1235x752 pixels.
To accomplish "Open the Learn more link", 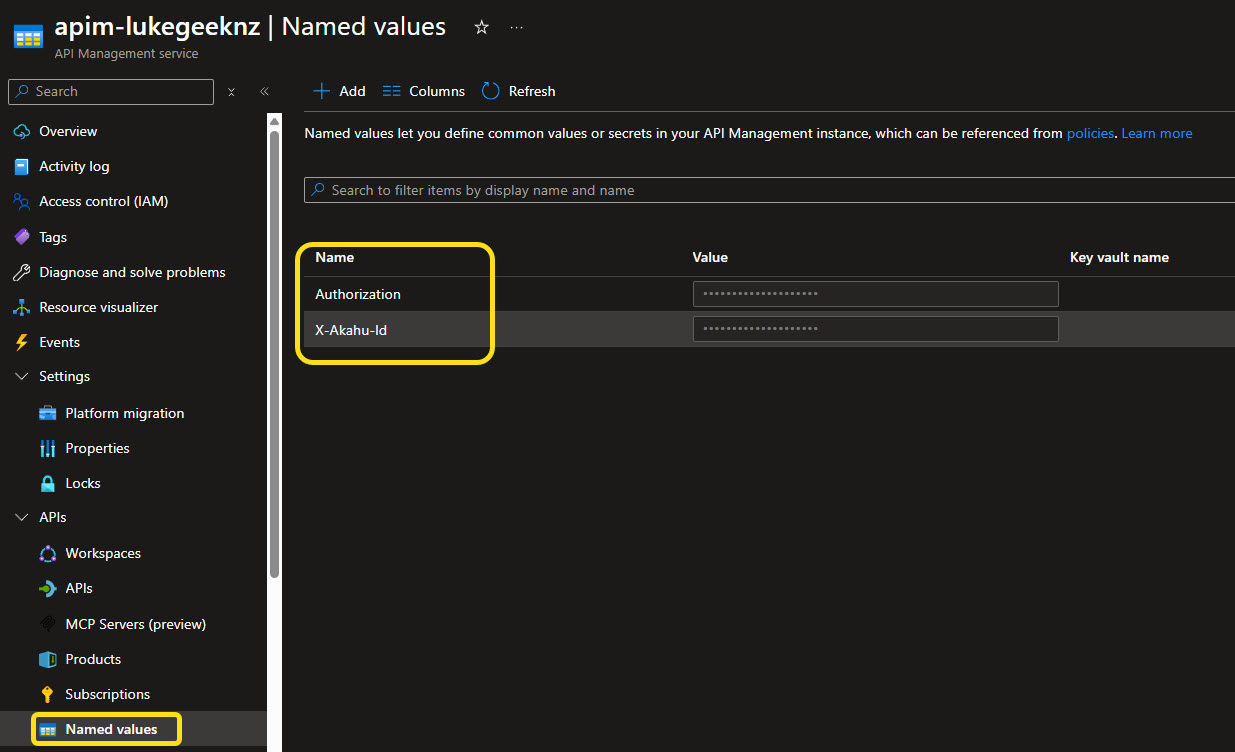I will tap(1157, 133).
